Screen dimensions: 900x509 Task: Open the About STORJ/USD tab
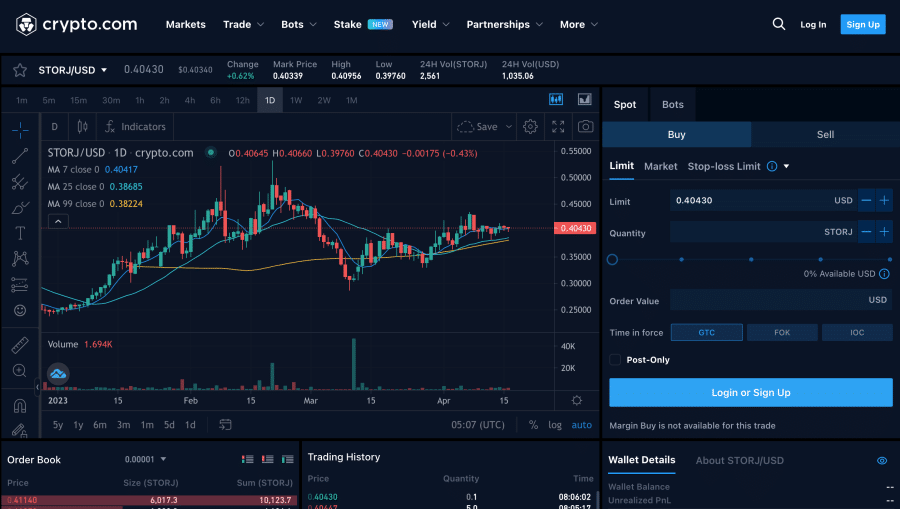739,460
